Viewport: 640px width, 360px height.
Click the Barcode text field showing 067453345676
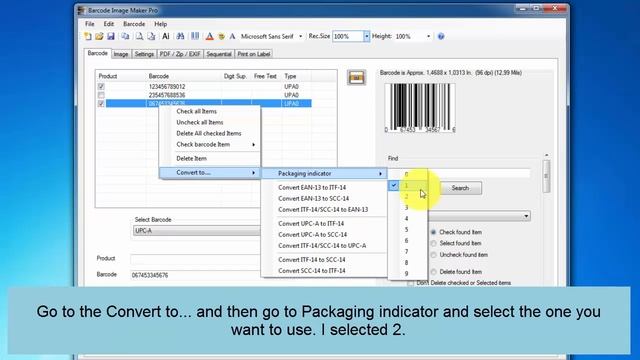(195, 275)
